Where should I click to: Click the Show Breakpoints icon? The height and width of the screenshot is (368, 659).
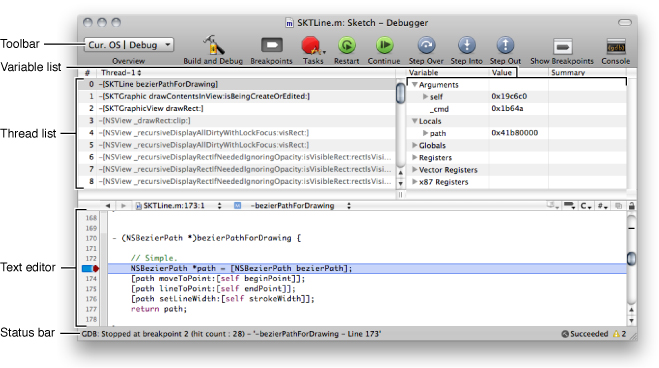562,46
